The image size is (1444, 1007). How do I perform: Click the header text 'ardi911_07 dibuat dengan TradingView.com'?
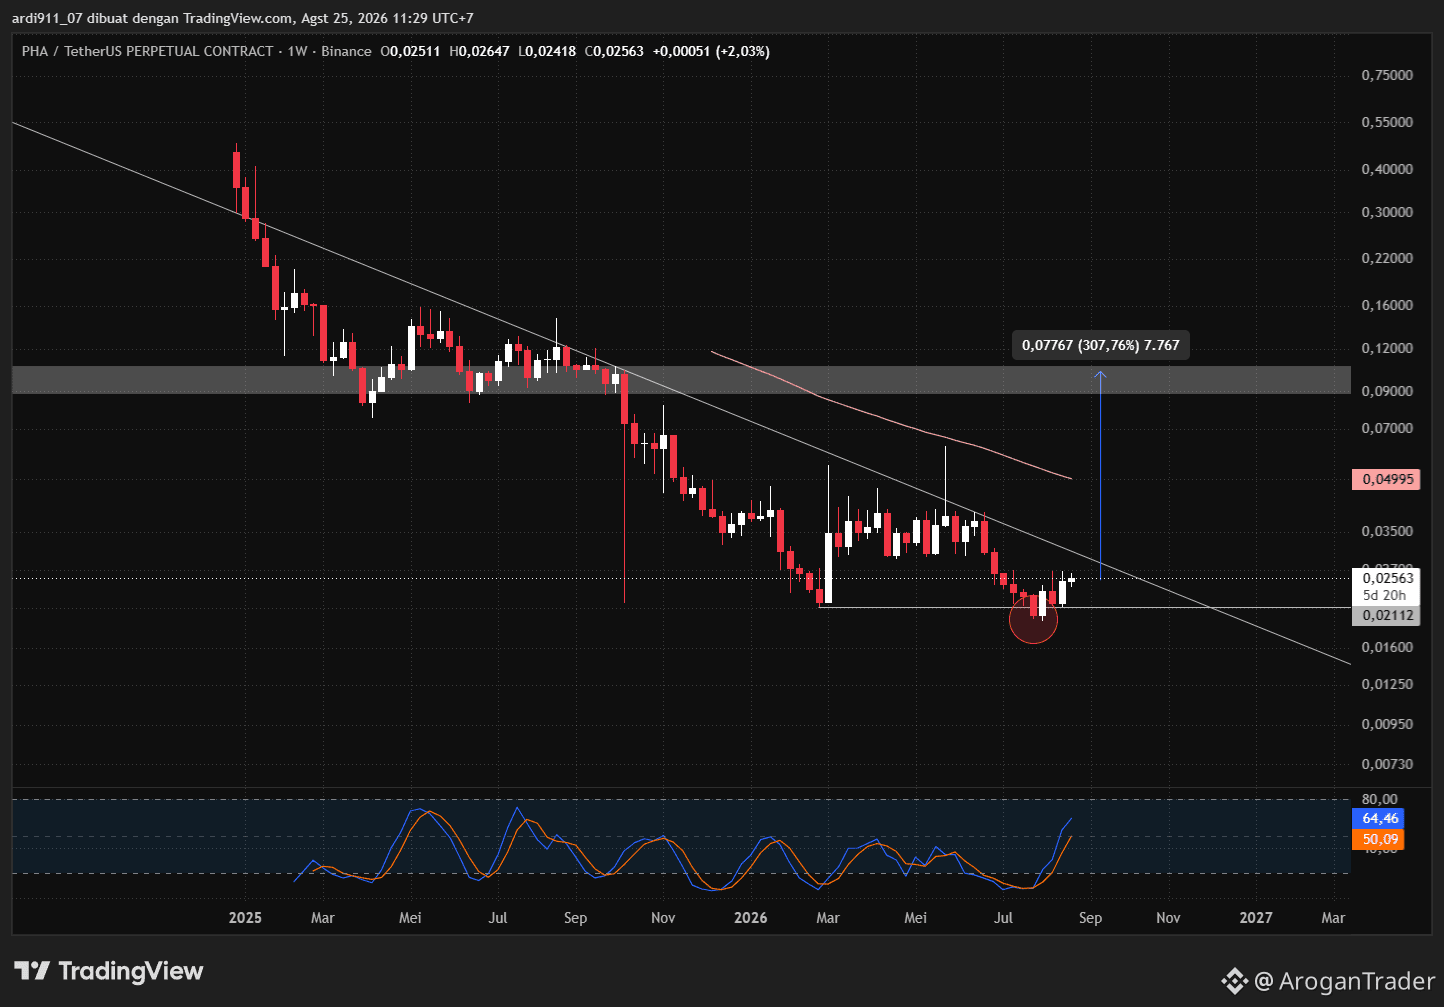coord(152,18)
